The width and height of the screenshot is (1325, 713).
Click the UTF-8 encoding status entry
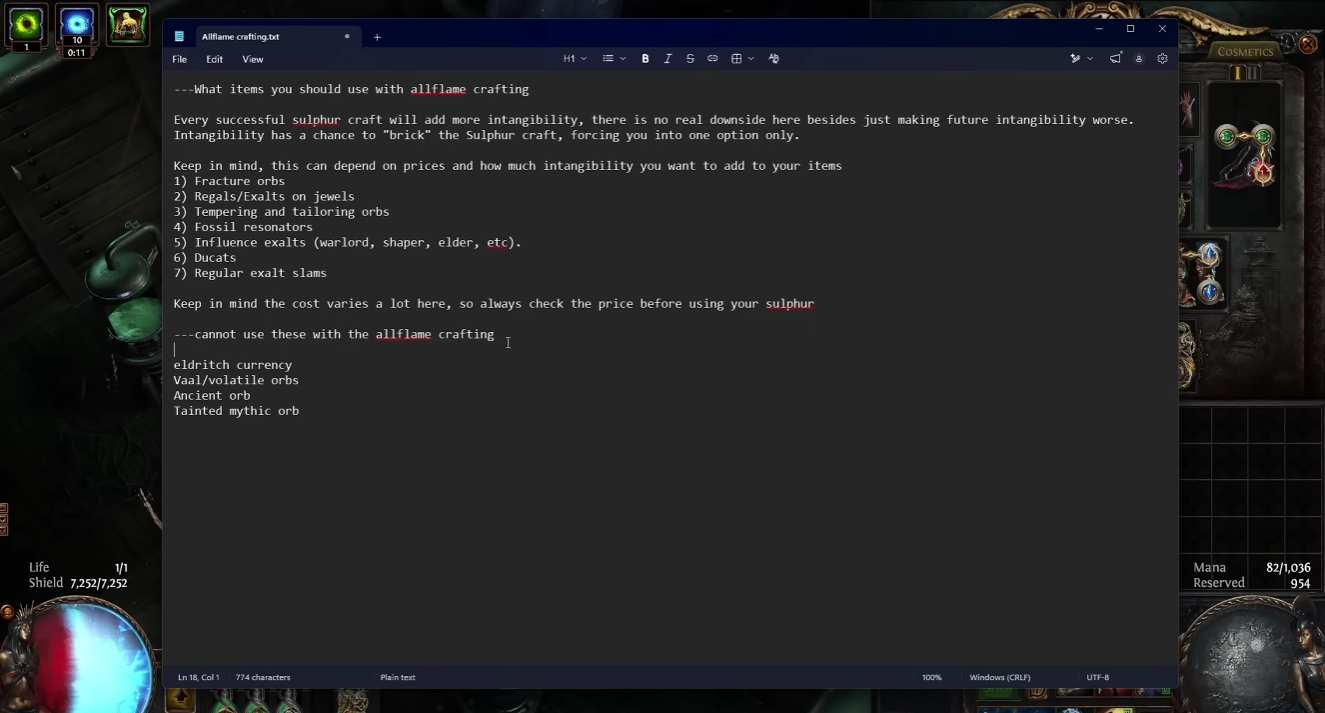(x=1098, y=677)
